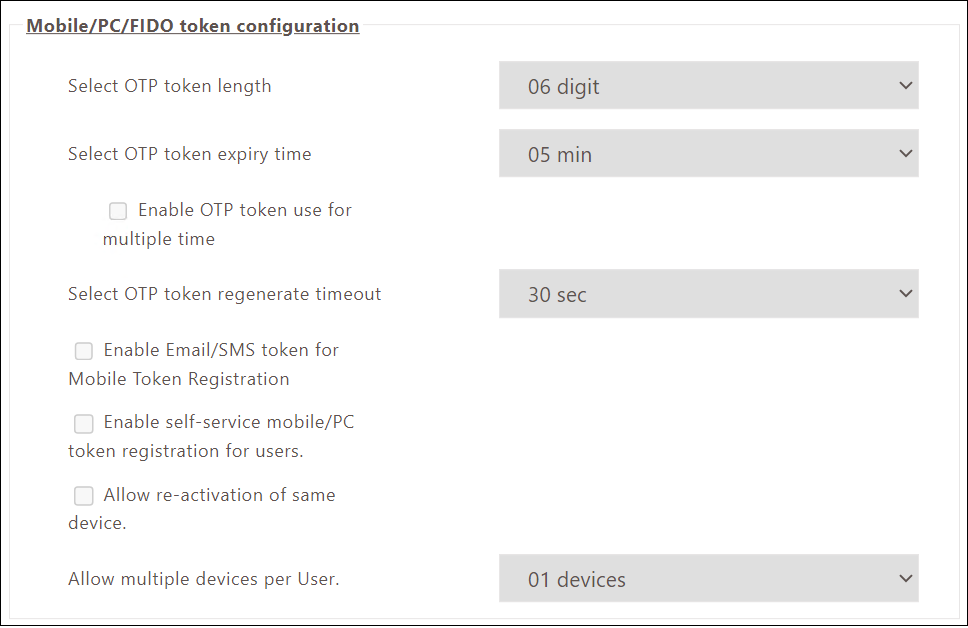Click the "Select OTP token expiry time" label
The image size is (968, 628).
point(190,154)
